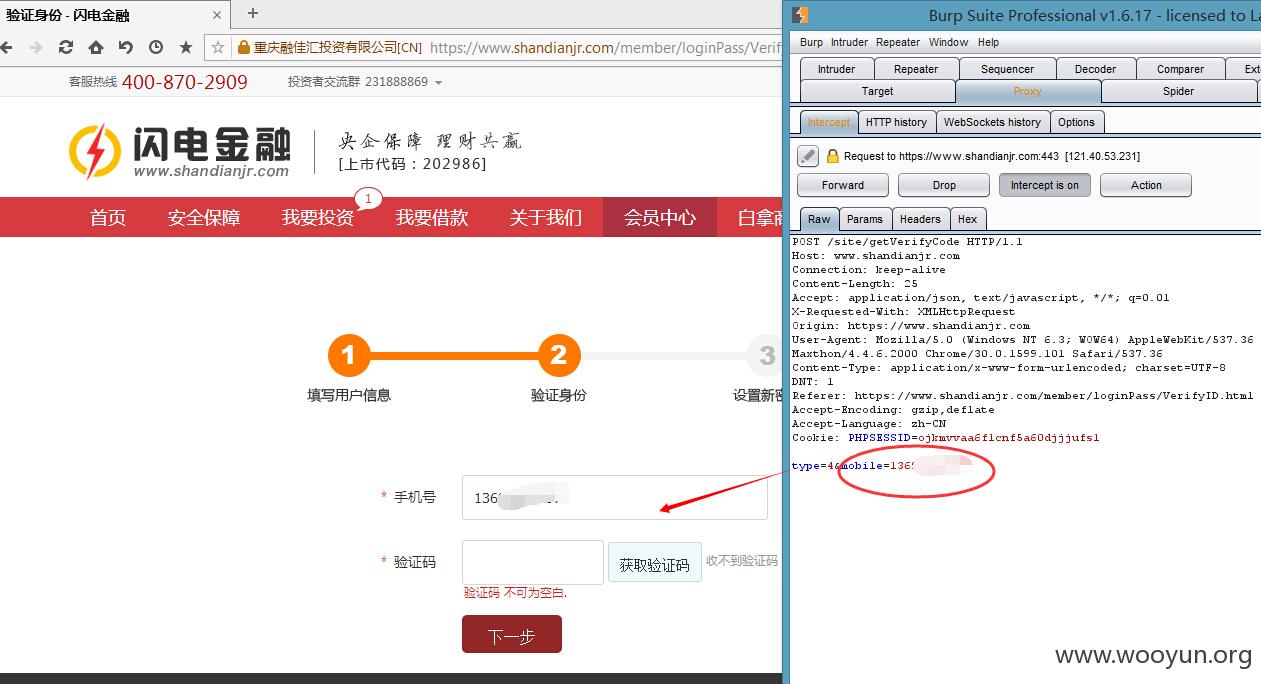Open the Window menu
Screen dimensions: 1261x684
click(x=948, y=42)
